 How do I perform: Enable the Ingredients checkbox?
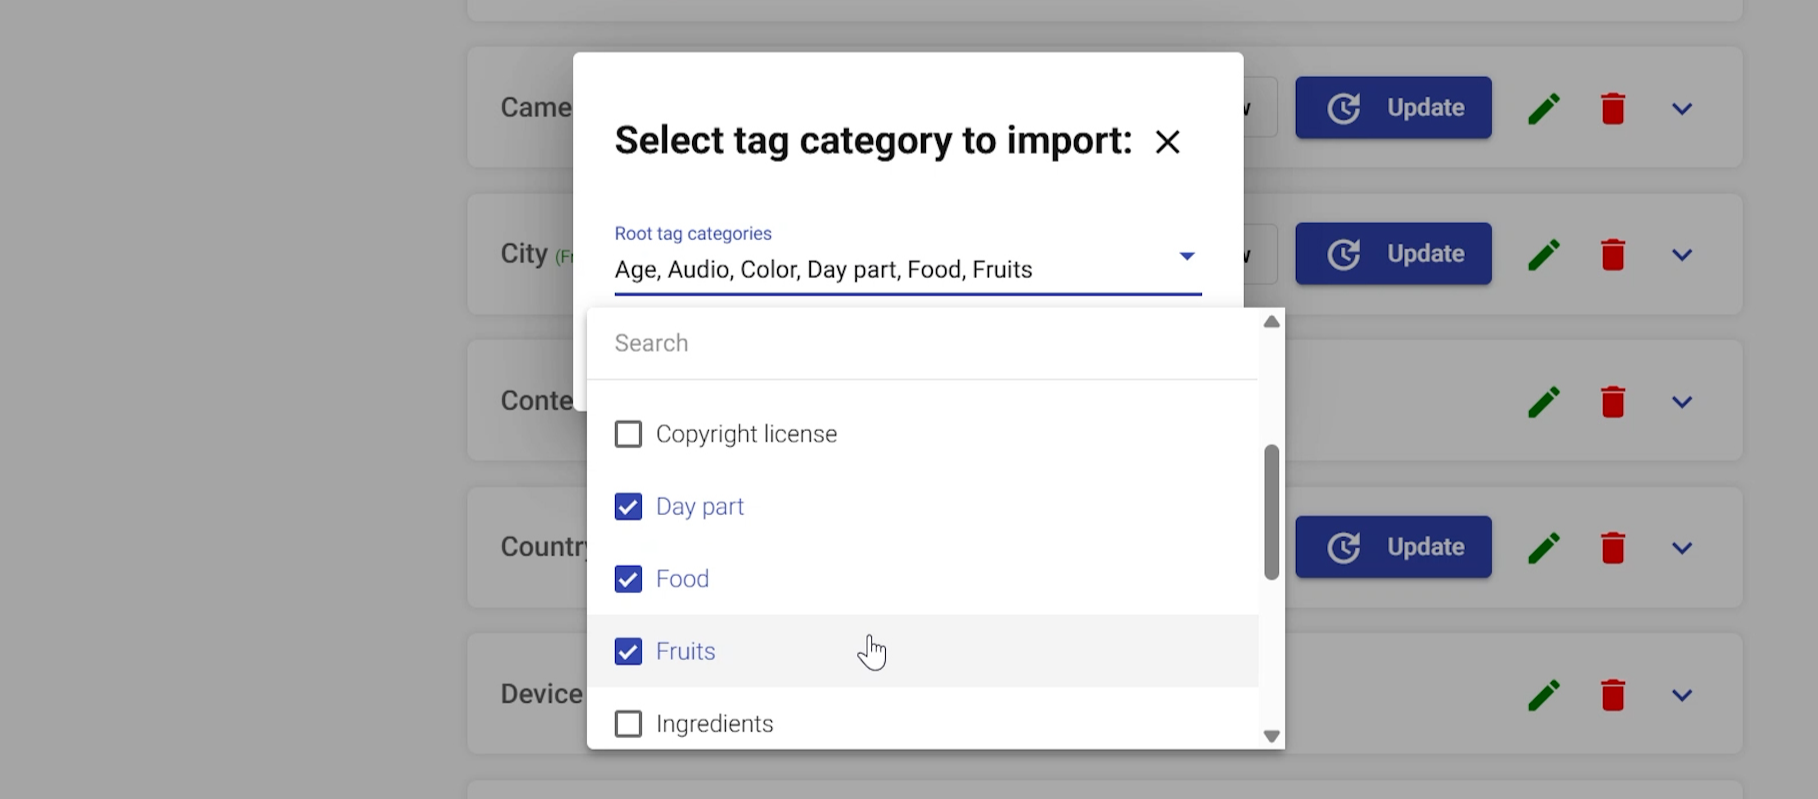[x=628, y=724]
